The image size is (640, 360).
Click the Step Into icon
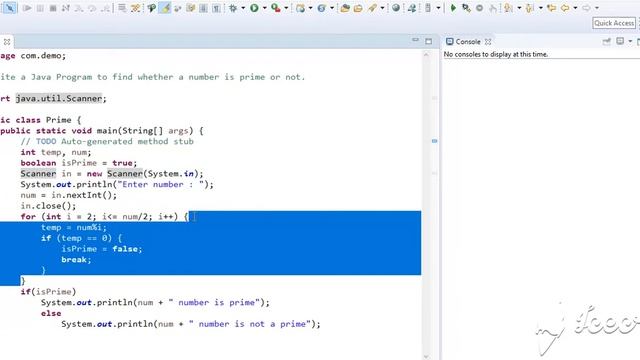tap(79, 8)
